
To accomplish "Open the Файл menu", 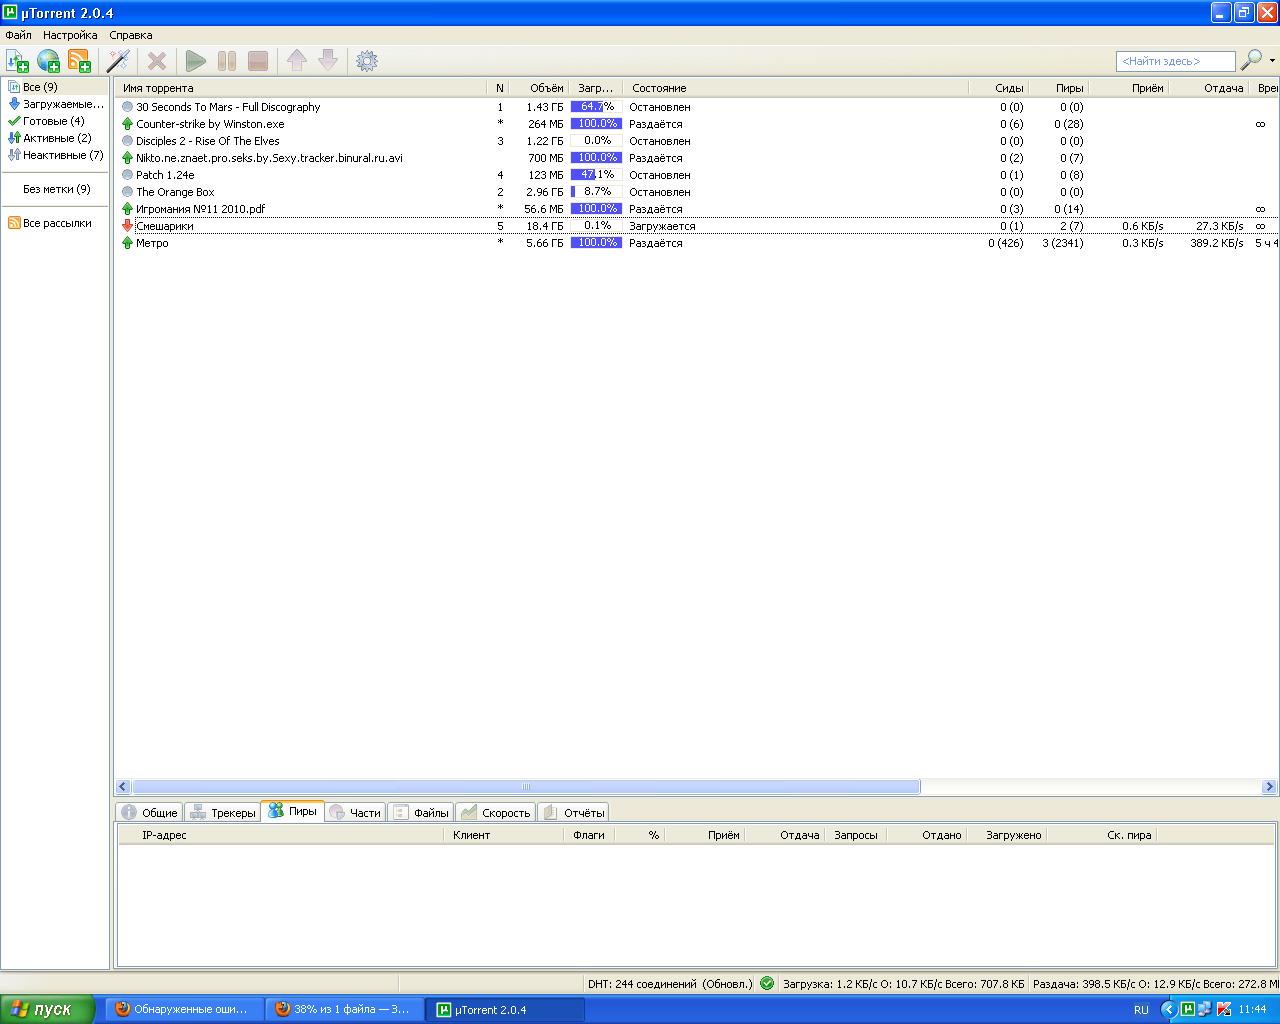I will click(18, 35).
